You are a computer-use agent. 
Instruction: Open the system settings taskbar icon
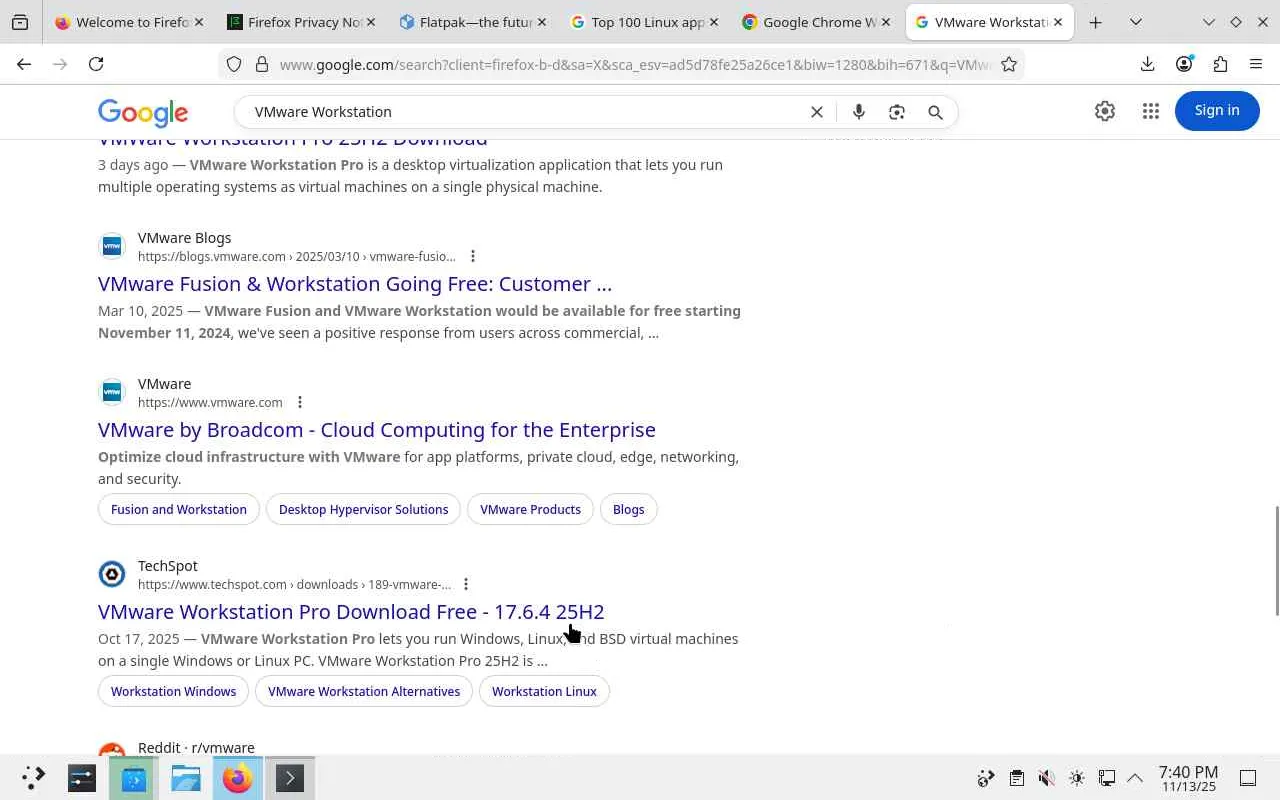pyautogui.click(x=82, y=778)
